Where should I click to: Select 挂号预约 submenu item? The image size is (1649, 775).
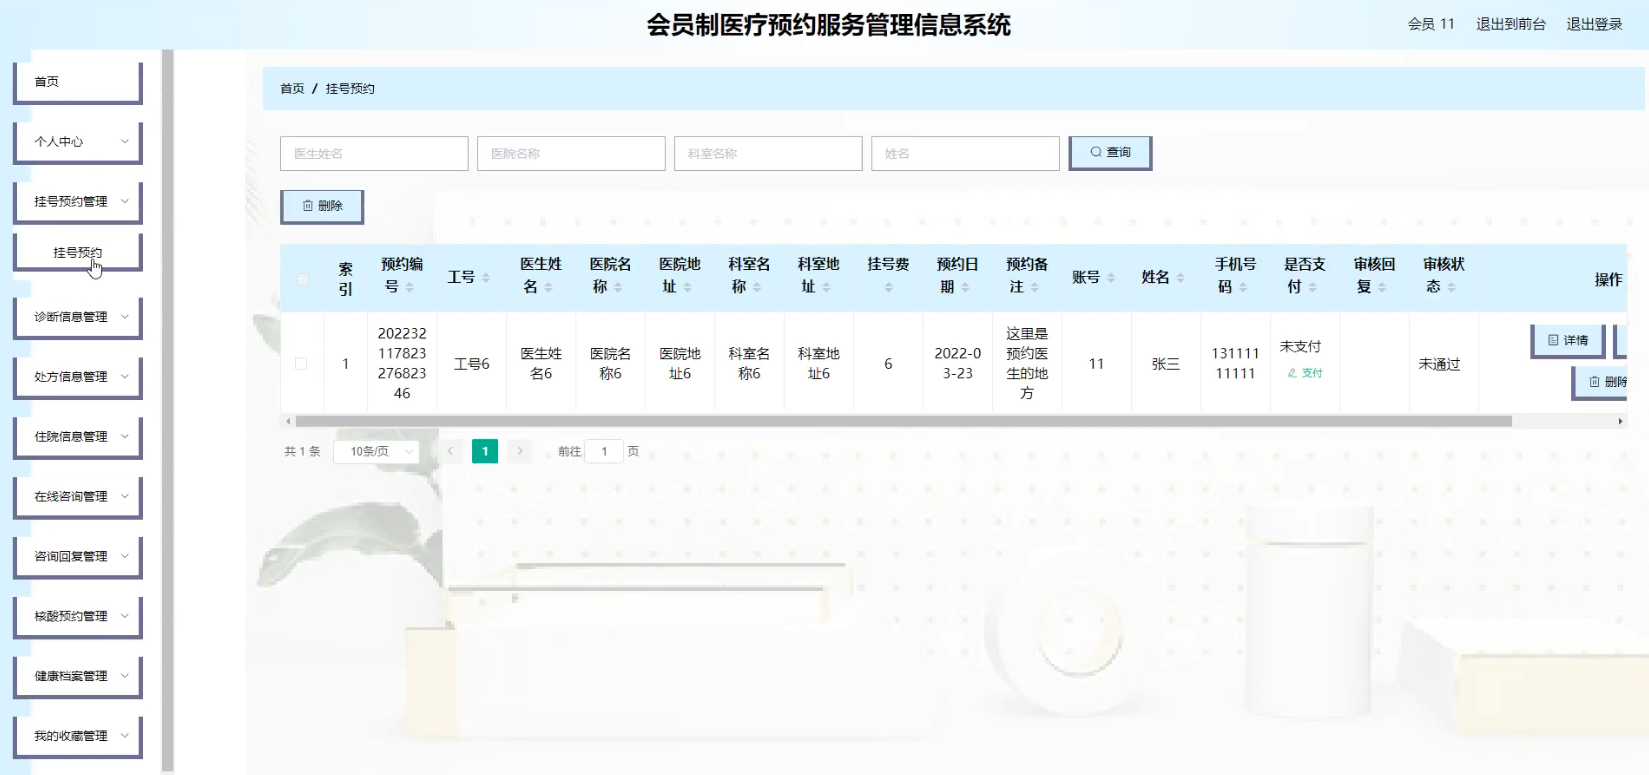[78, 252]
